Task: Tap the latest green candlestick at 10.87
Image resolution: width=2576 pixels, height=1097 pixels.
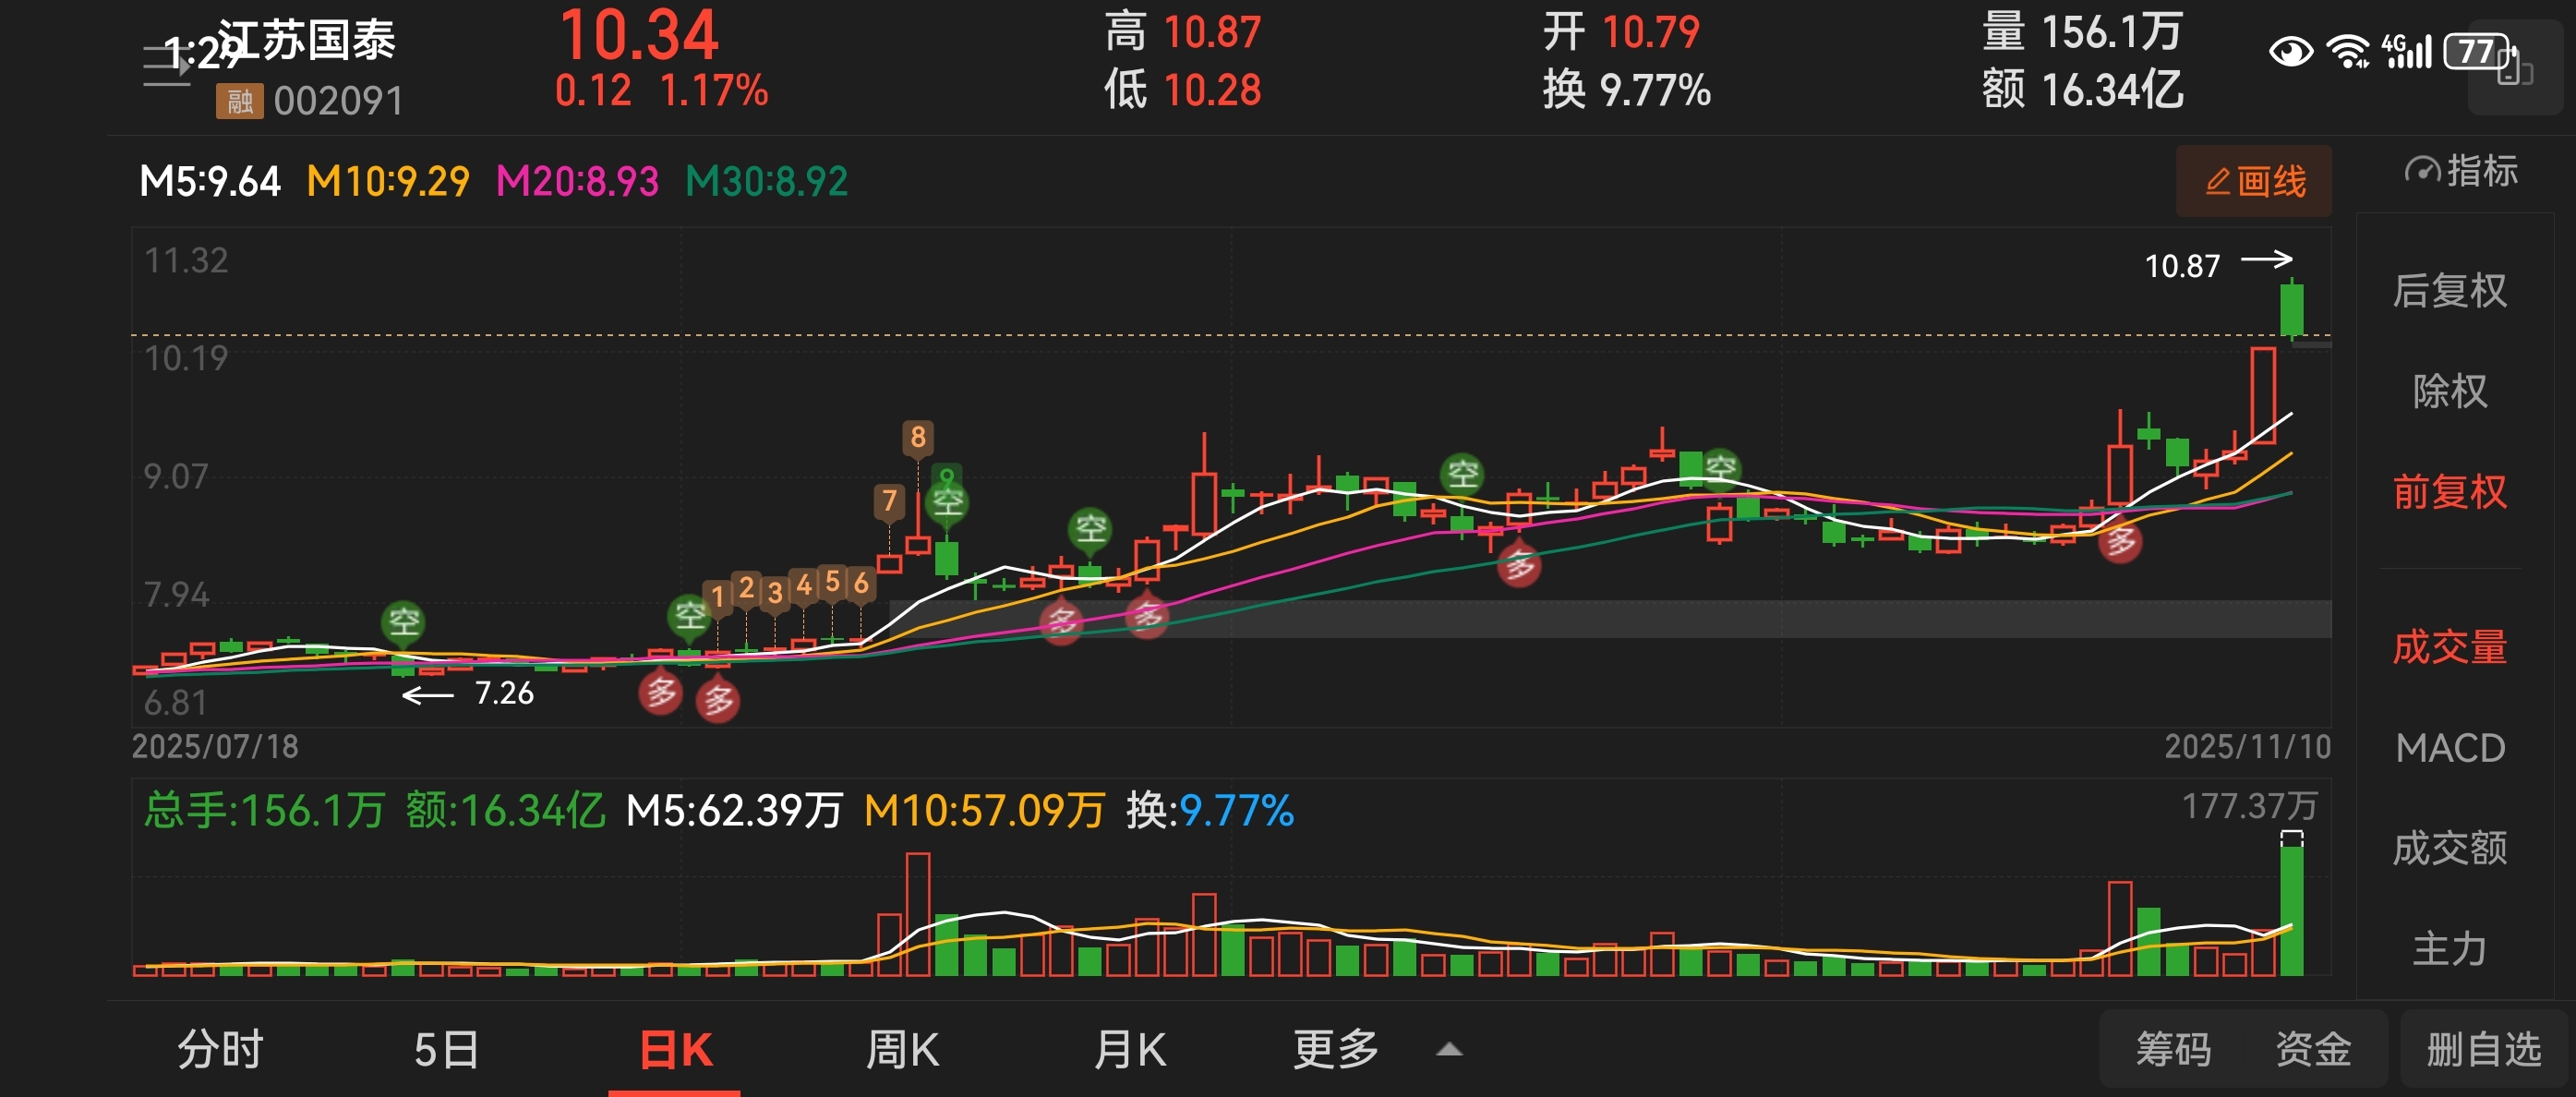Action: pyautogui.click(x=2291, y=309)
